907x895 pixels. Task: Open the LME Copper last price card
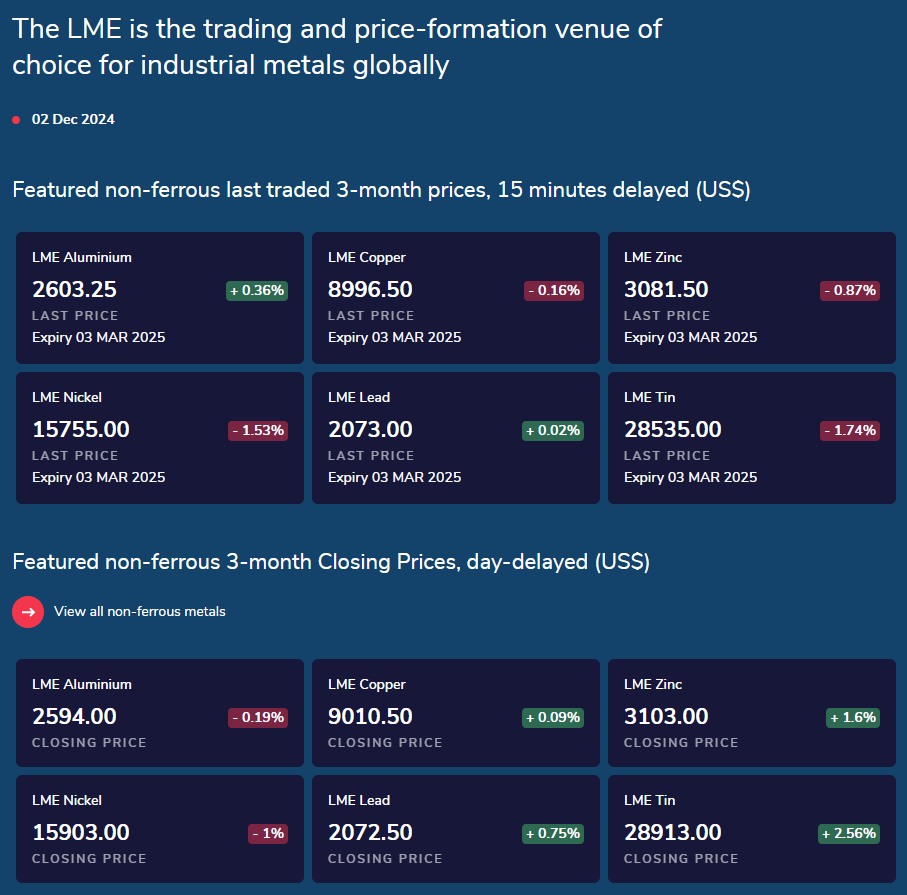click(x=456, y=298)
